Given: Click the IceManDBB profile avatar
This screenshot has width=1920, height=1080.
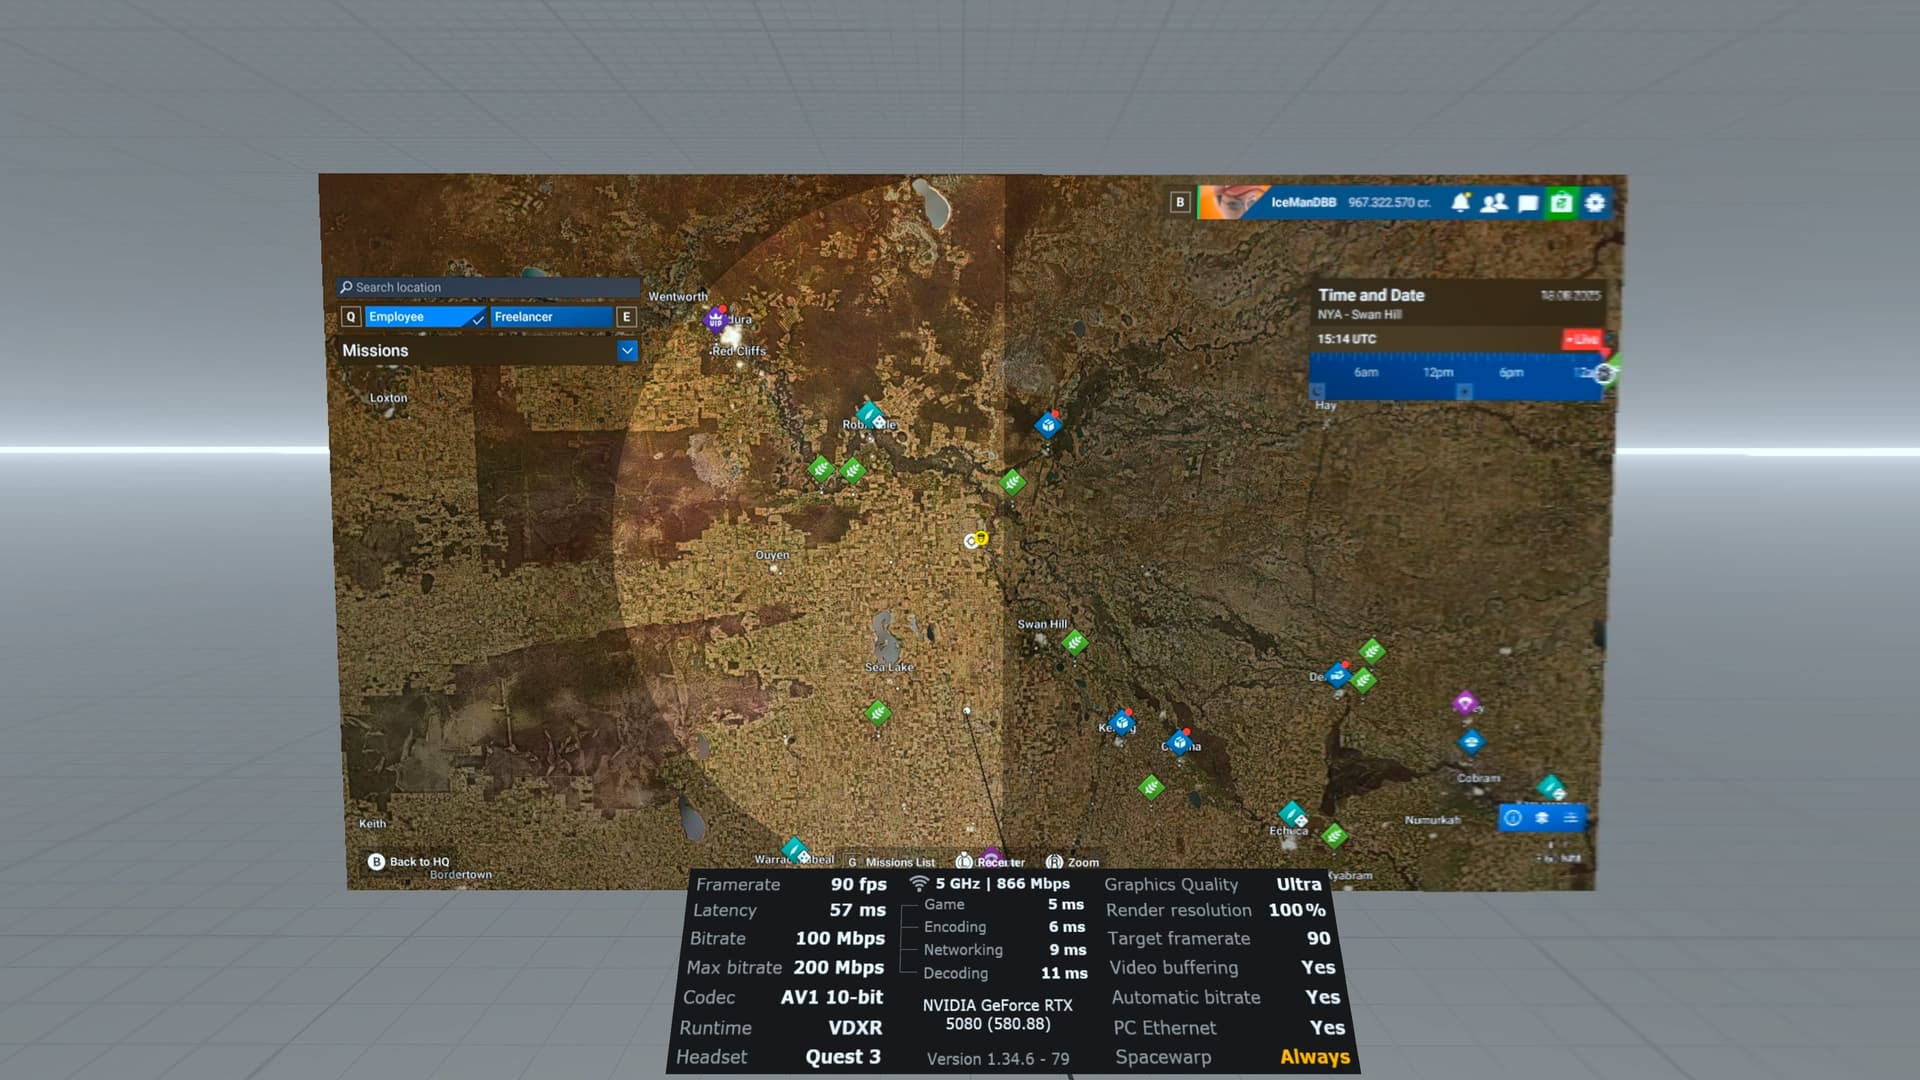Looking at the screenshot, I should 1232,202.
